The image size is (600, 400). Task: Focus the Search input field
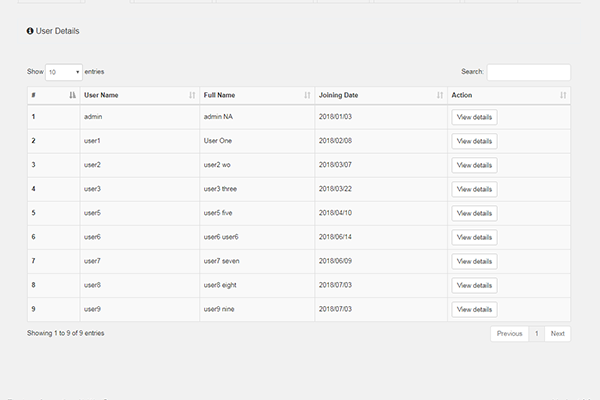point(528,72)
